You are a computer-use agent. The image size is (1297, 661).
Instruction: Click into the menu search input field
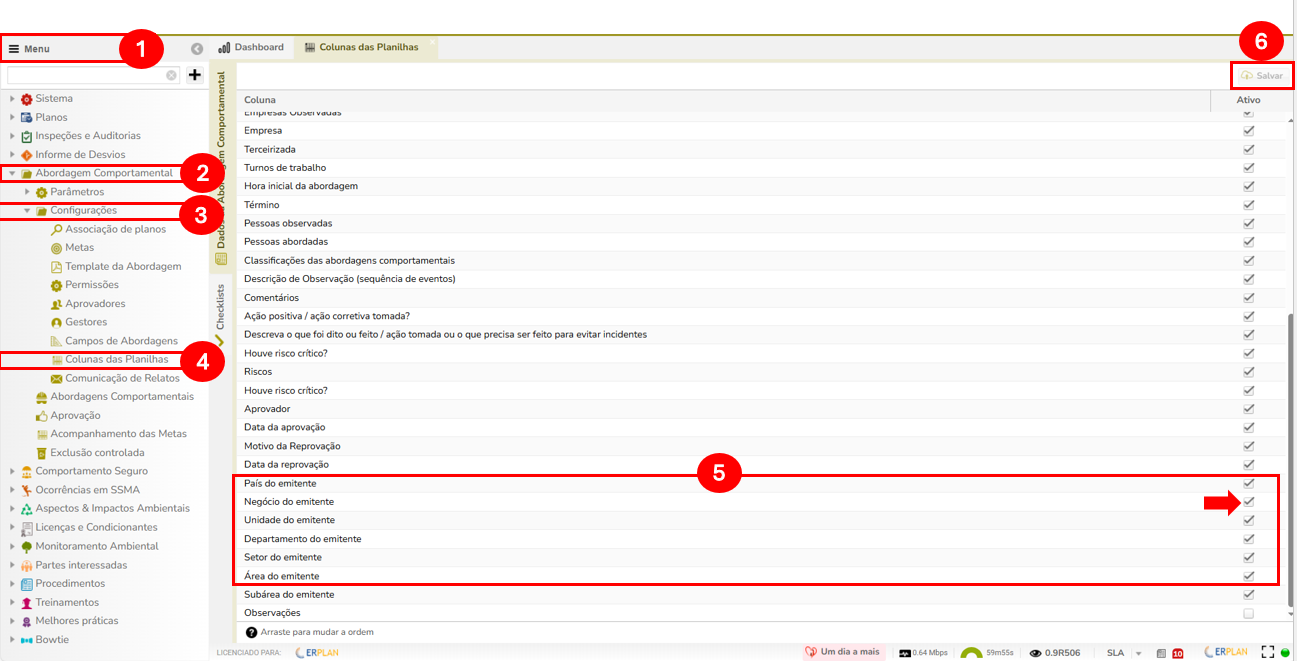(85, 75)
